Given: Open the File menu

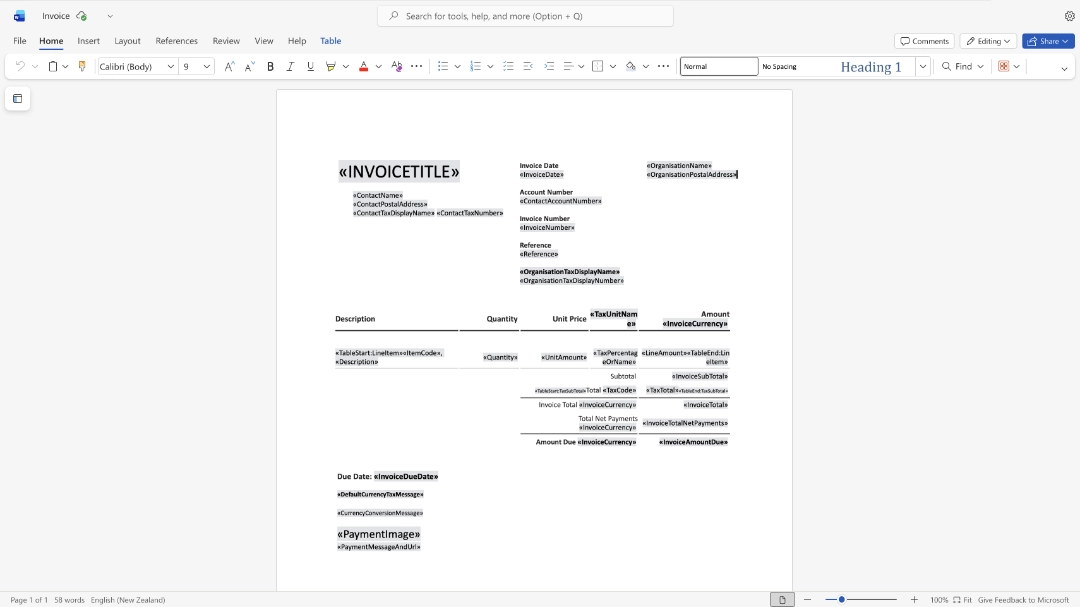Looking at the screenshot, I should coord(19,41).
